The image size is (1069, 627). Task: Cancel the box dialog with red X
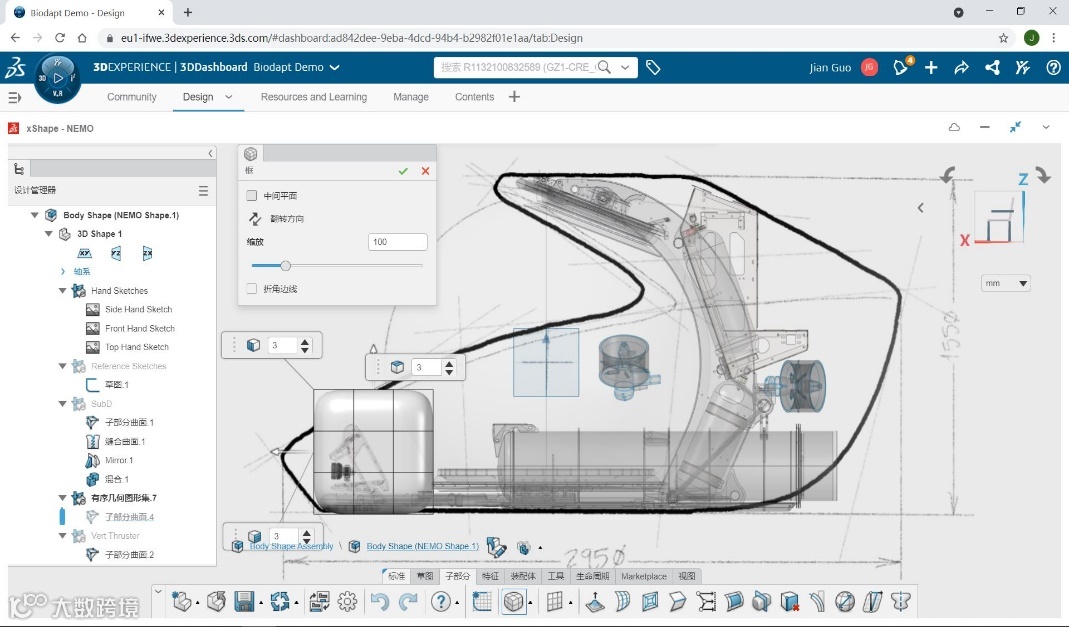425,171
